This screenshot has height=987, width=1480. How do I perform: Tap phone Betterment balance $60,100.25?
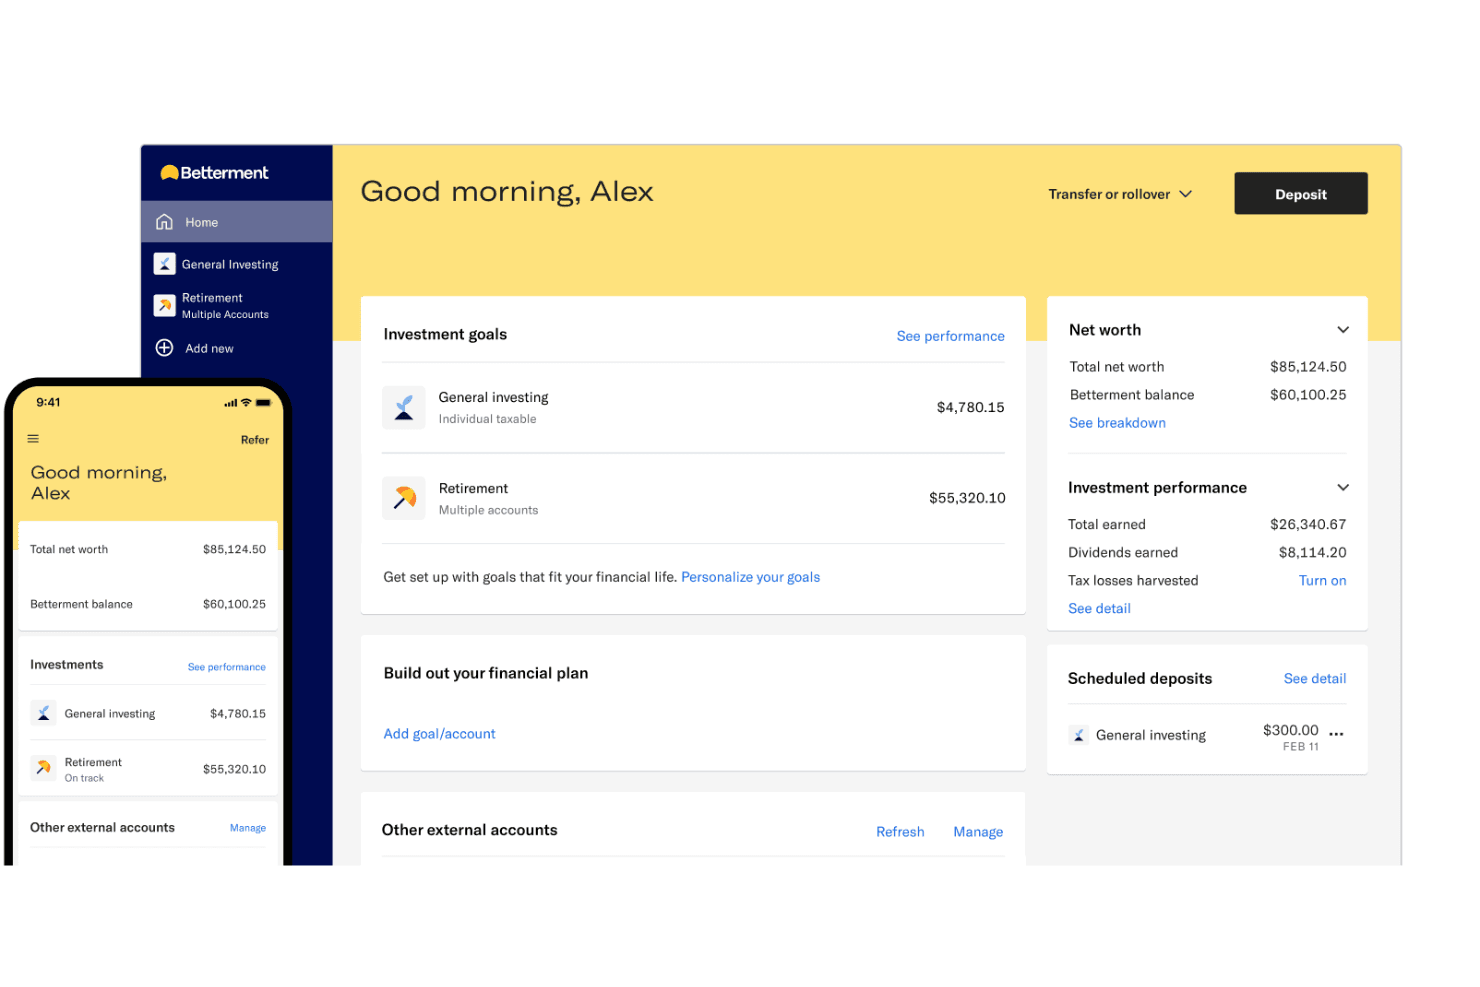click(234, 604)
